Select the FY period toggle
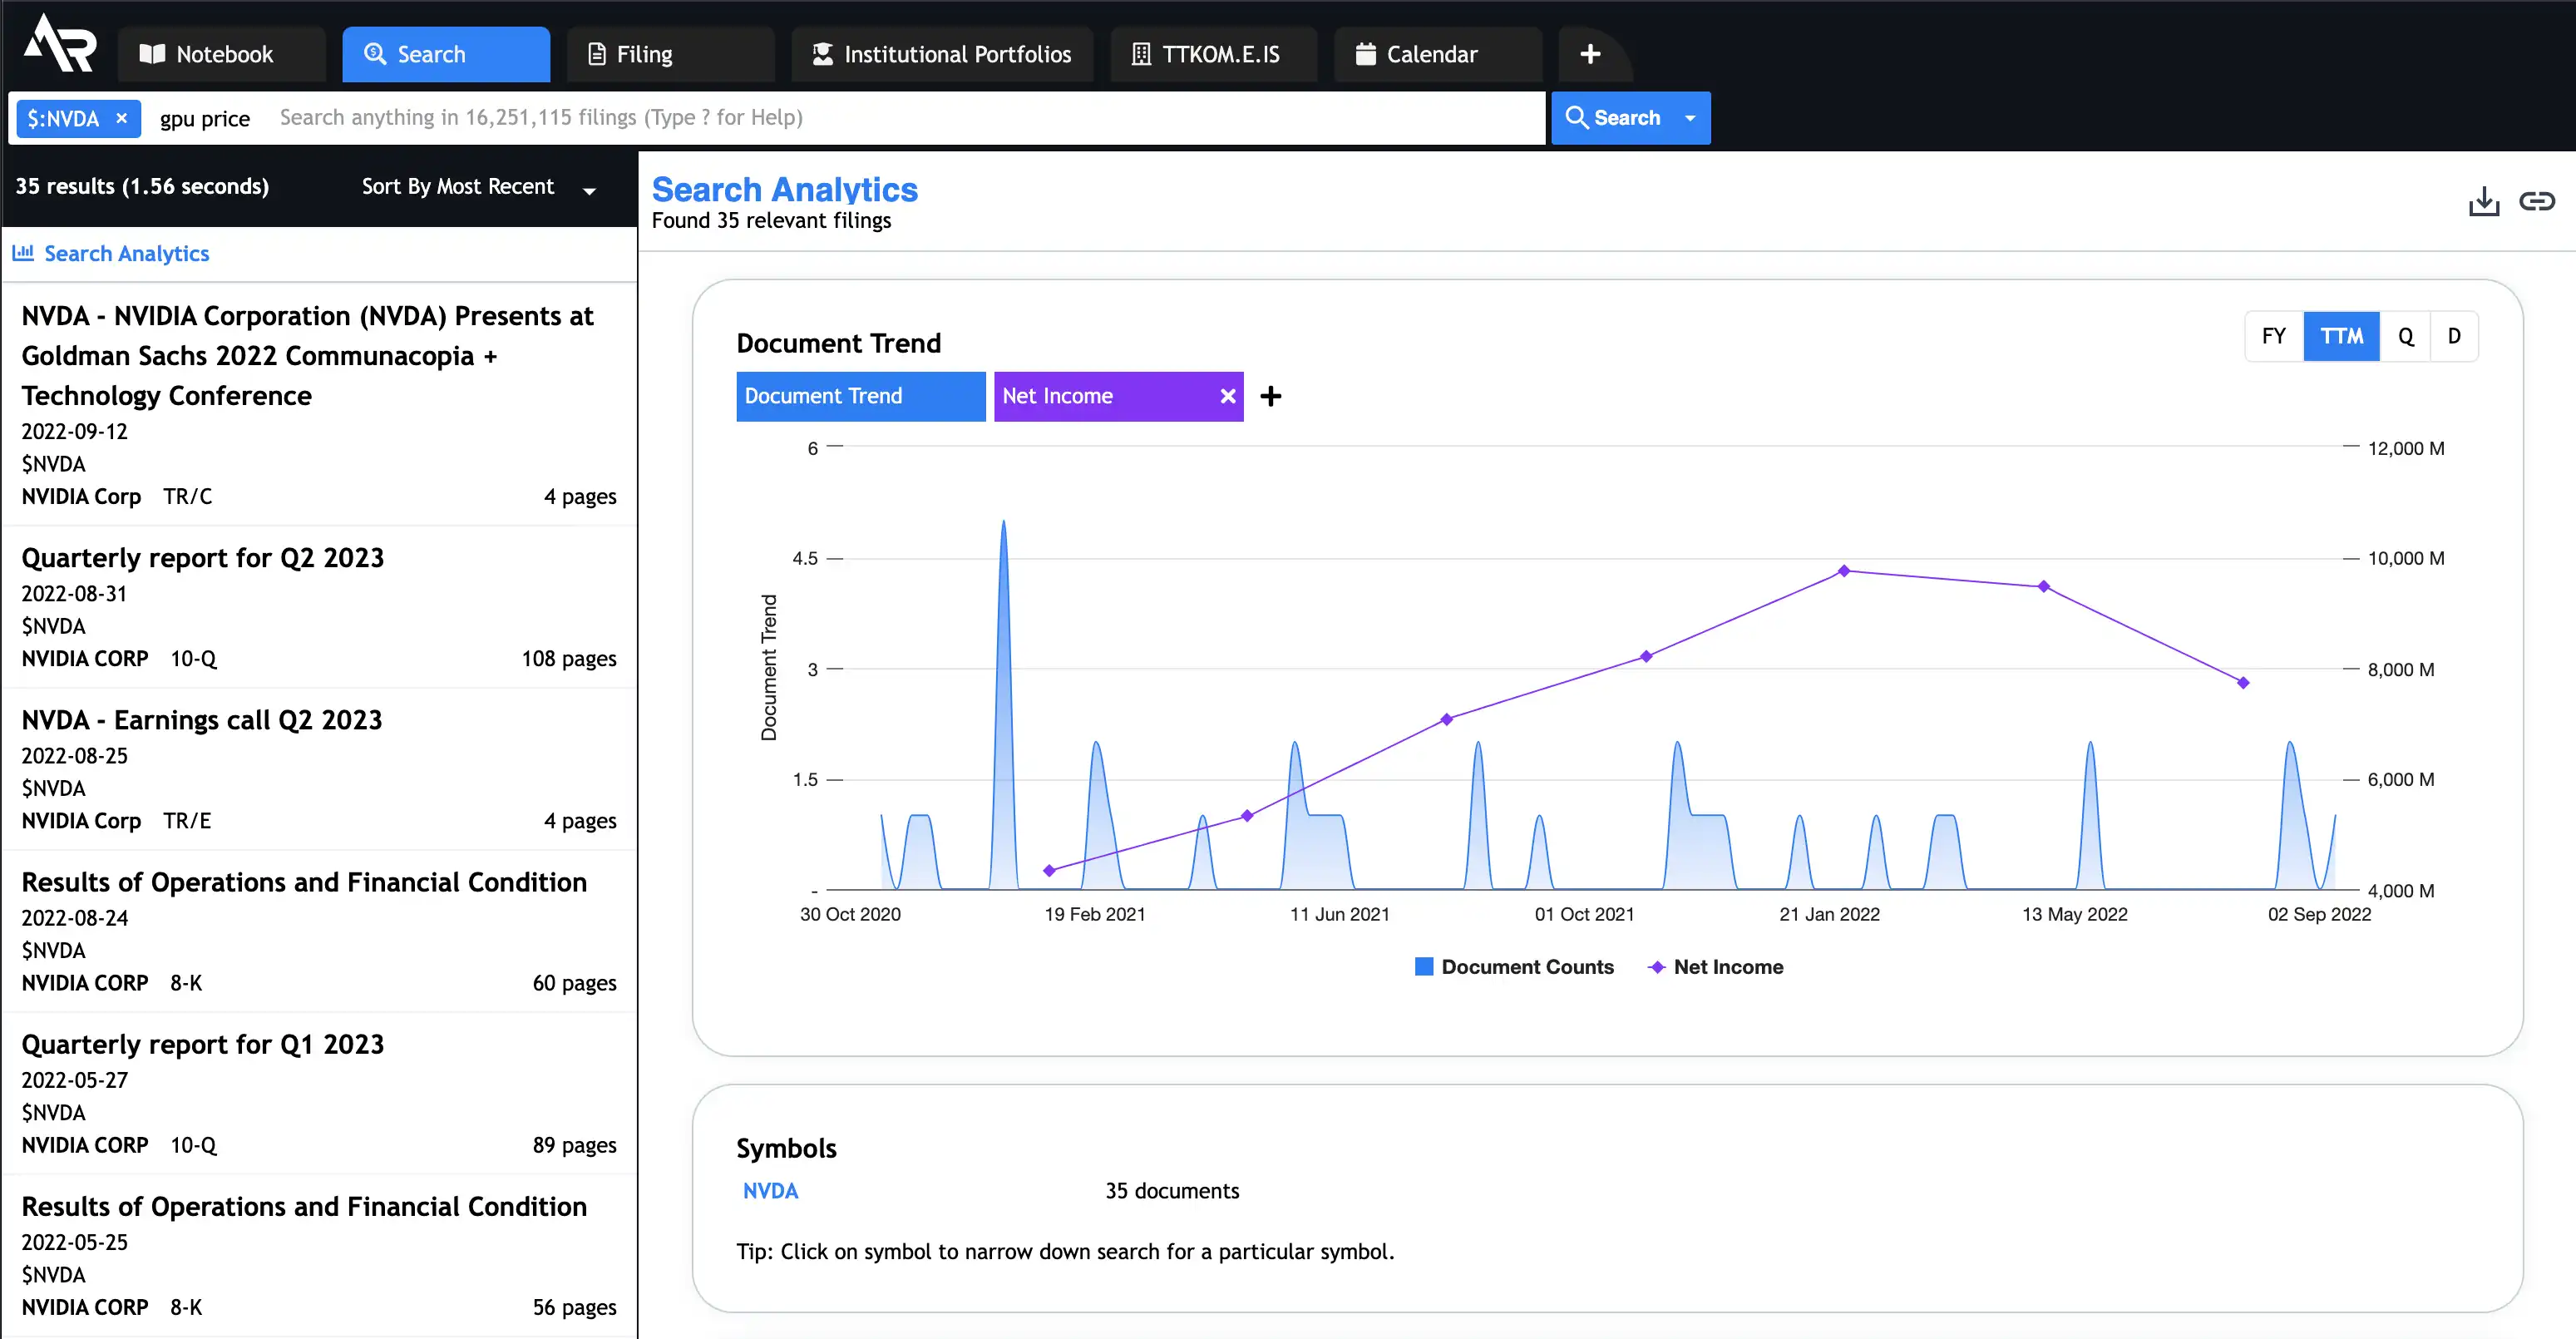2576x1339 pixels. pos(2274,336)
